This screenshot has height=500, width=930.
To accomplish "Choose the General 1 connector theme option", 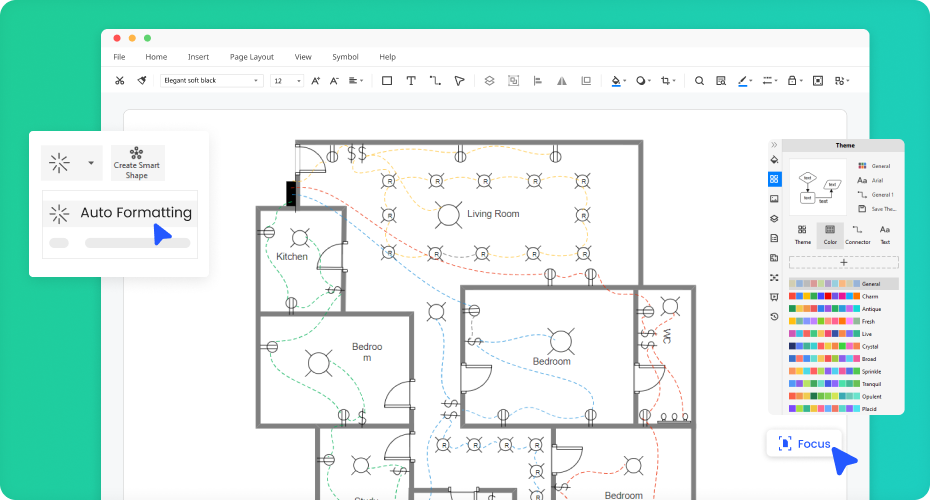I will tap(875, 195).
